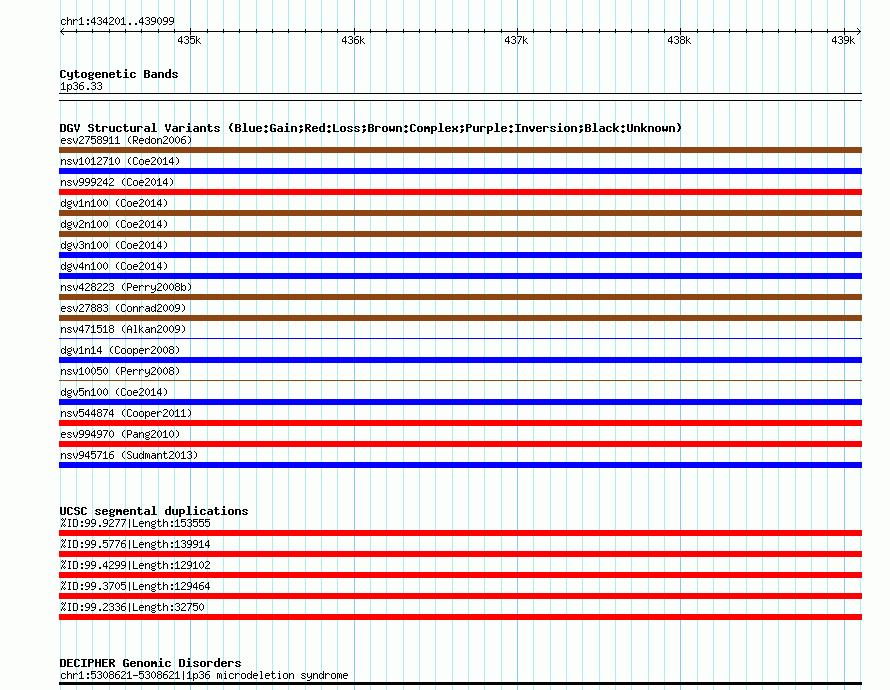Click the red bar under %ID:99.2336
Image resolution: width=890 pixels, height=690 pixels.
[x=460, y=617]
